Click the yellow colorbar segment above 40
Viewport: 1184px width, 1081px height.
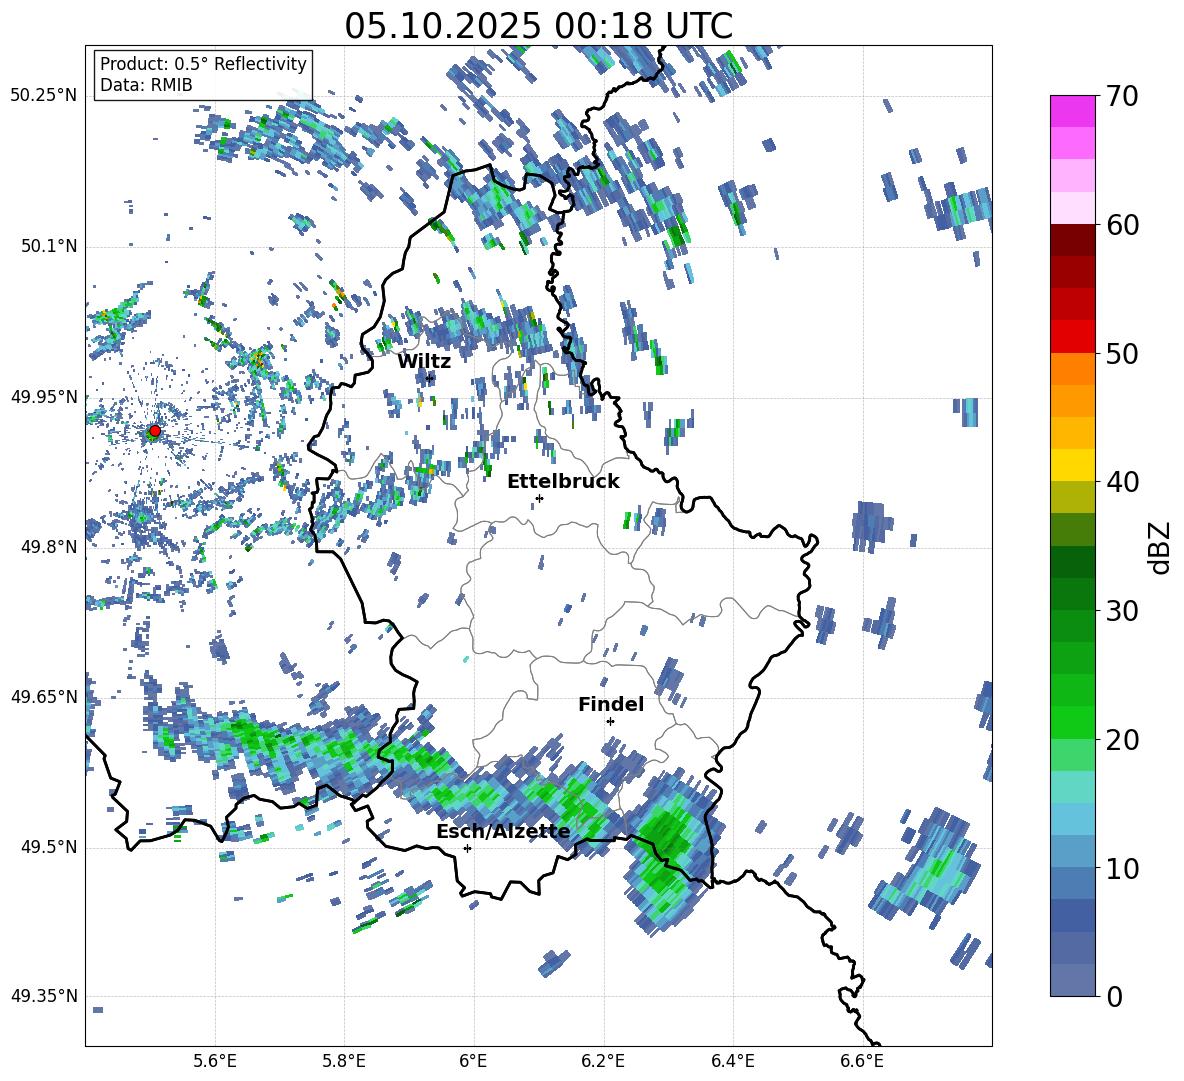(x=1072, y=465)
